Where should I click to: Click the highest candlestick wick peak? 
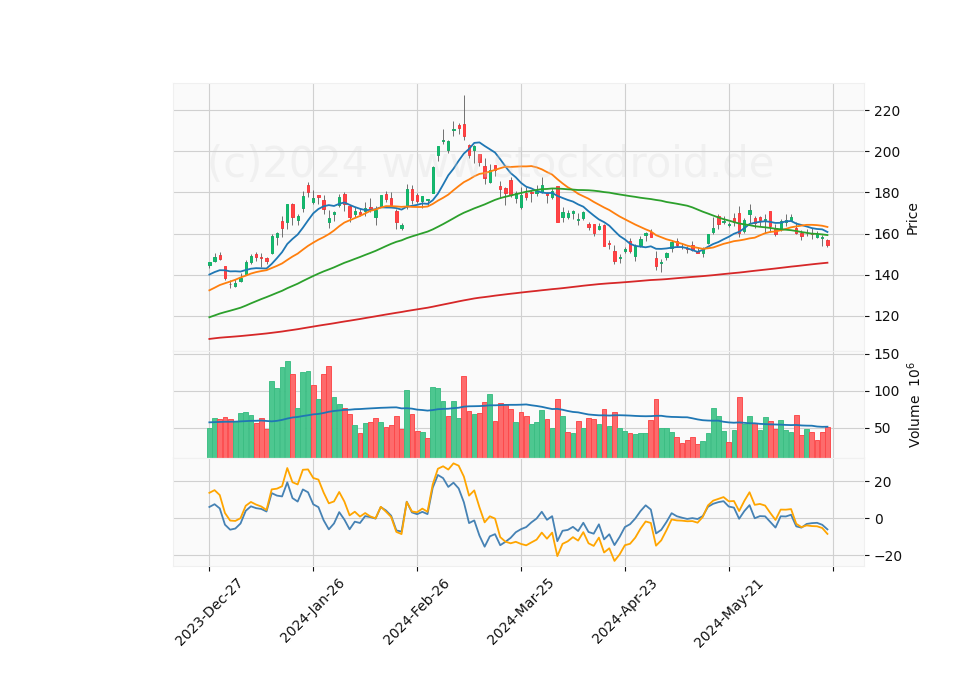[x=464, y=96]
